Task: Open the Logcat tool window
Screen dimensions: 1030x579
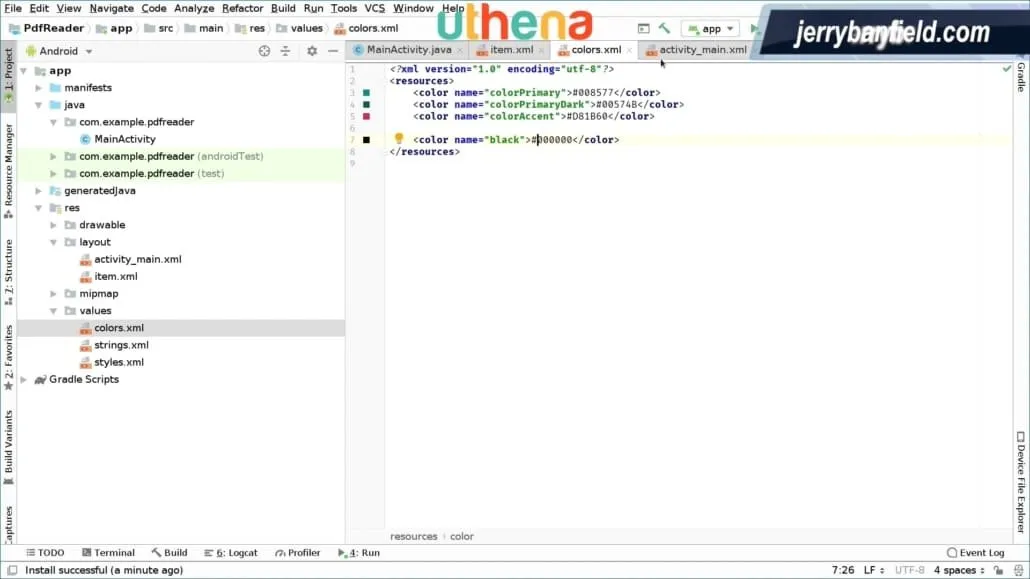Action: coord(231,553)
